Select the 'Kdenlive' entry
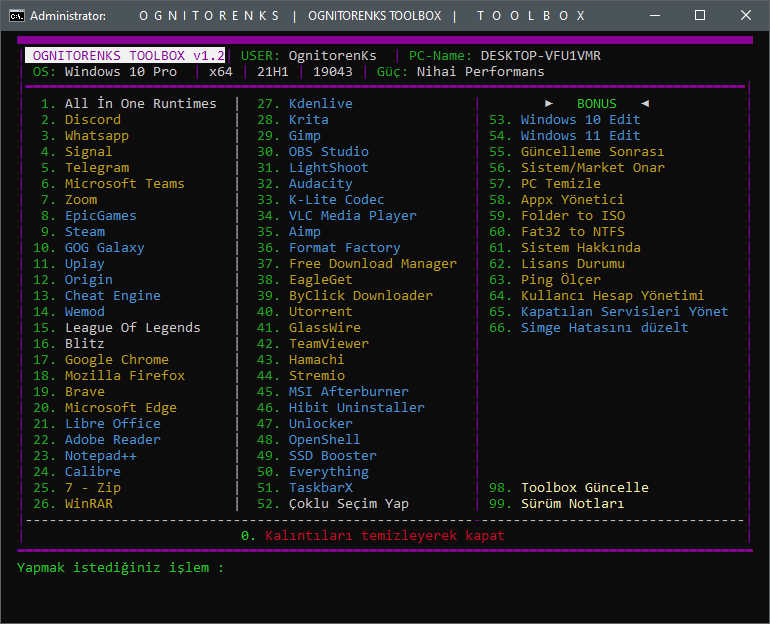Image resolution: width=770 pixels, height=624 pixels. click(321, 104)
